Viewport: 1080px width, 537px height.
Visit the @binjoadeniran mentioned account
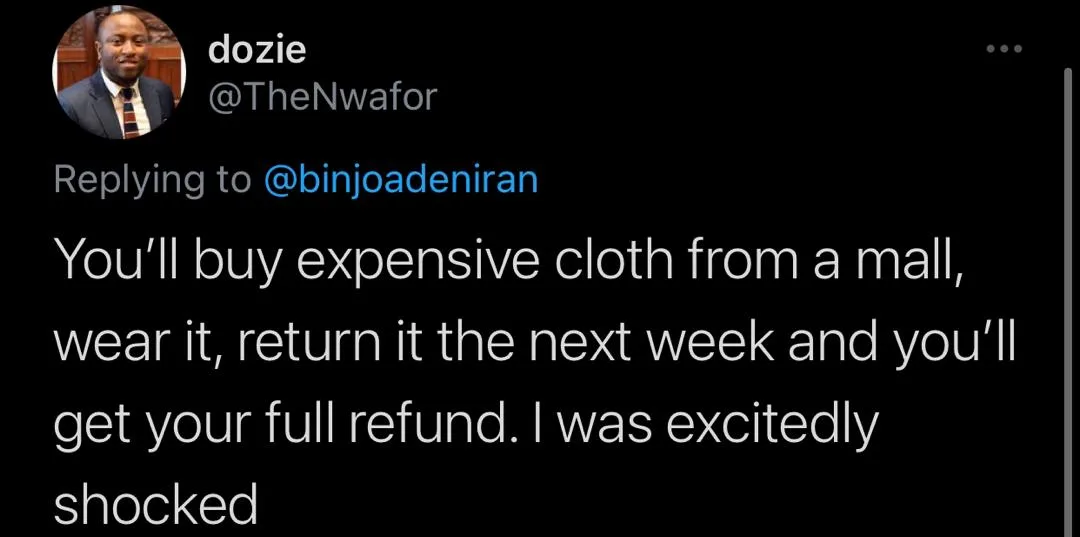[x=400, y=180]
